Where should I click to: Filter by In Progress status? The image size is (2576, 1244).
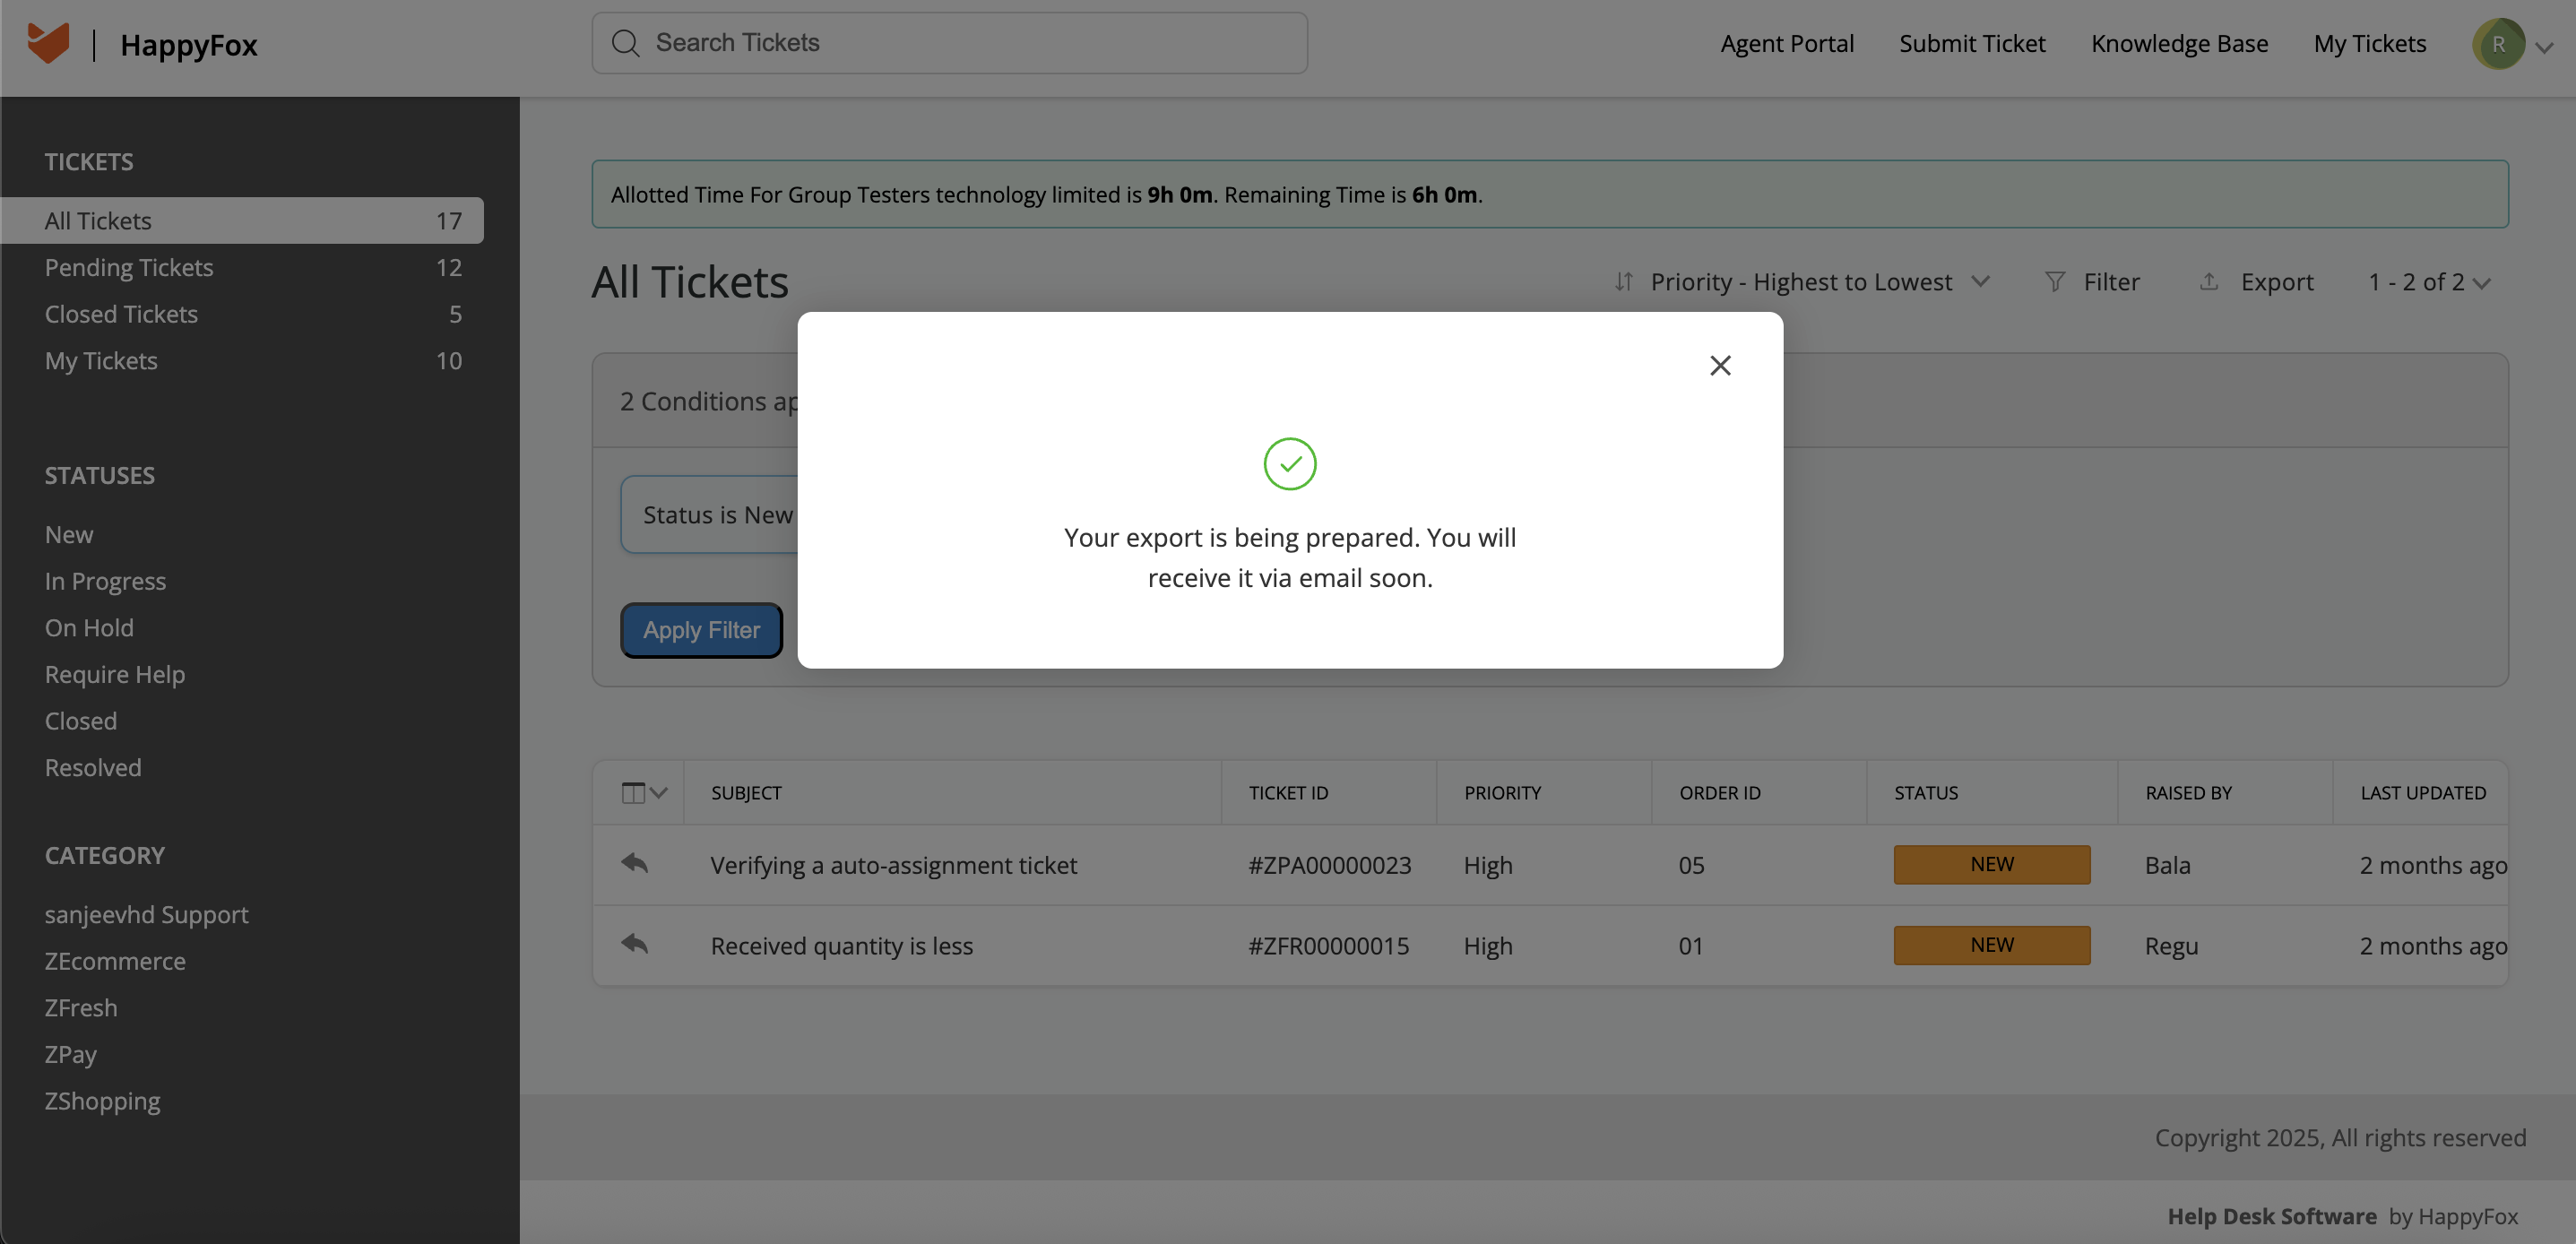coord(105,581)
